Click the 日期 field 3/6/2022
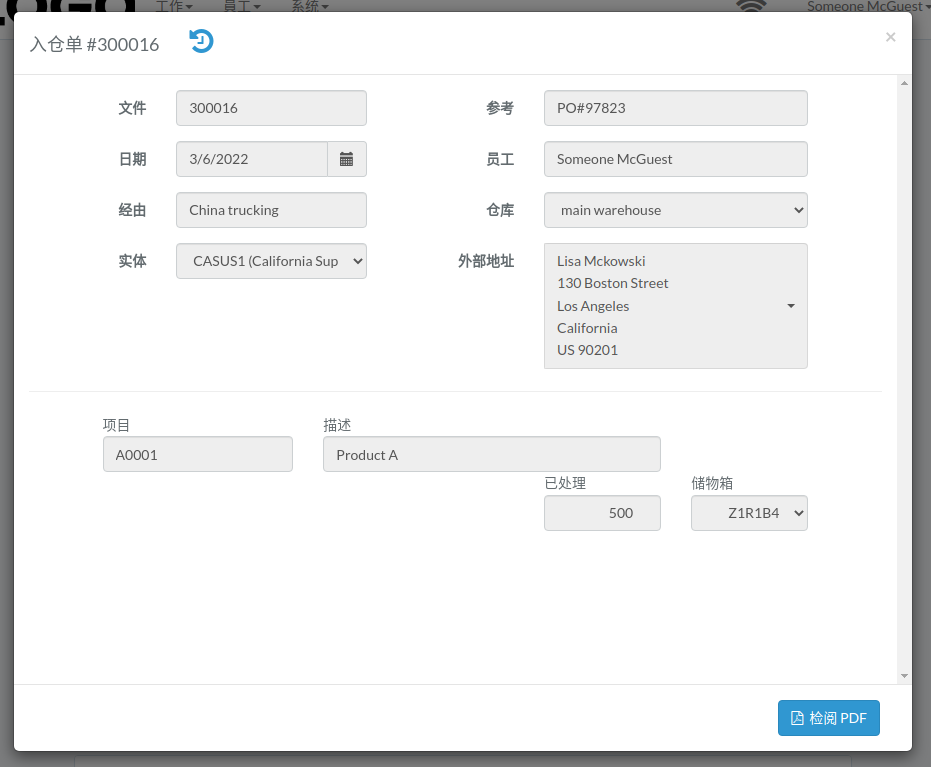931x767 pixels. [x=252, y=159]
